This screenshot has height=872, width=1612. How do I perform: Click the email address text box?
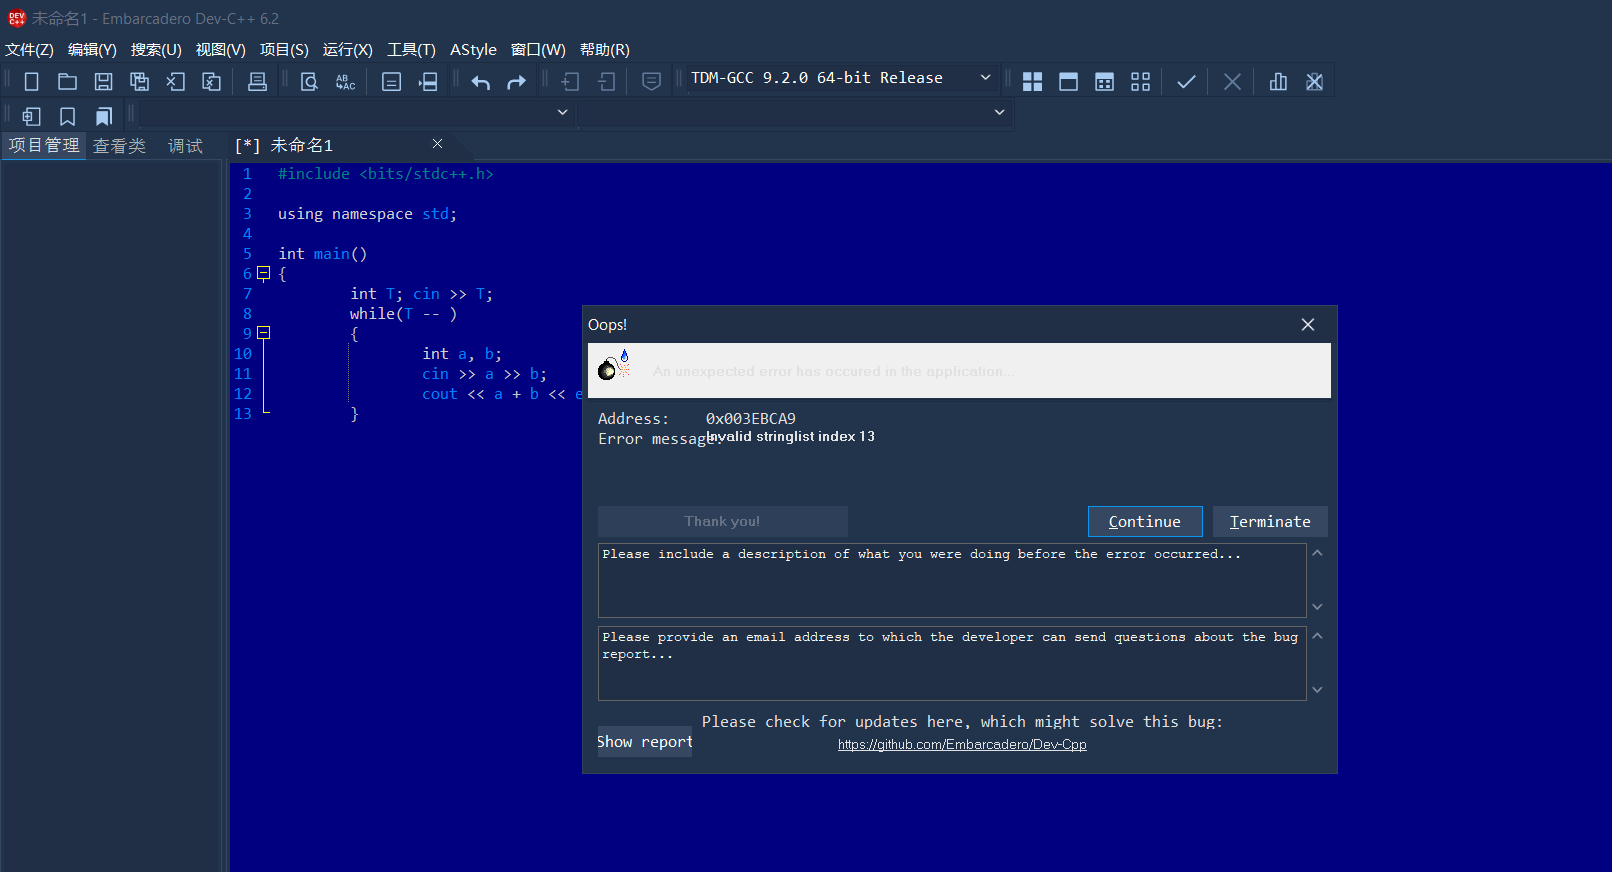952,663
